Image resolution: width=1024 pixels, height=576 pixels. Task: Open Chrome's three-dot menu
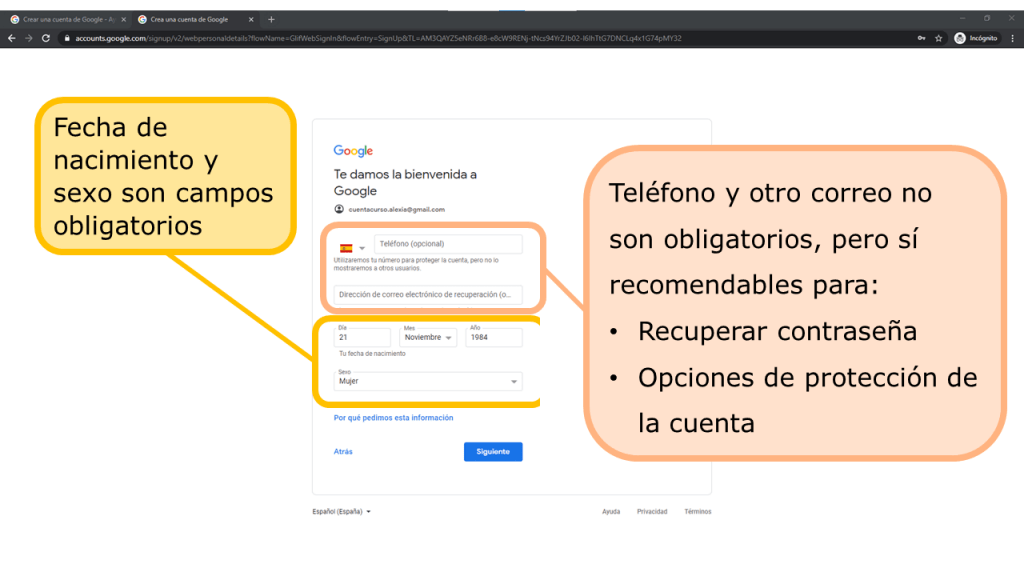(x=1012, y=39)
